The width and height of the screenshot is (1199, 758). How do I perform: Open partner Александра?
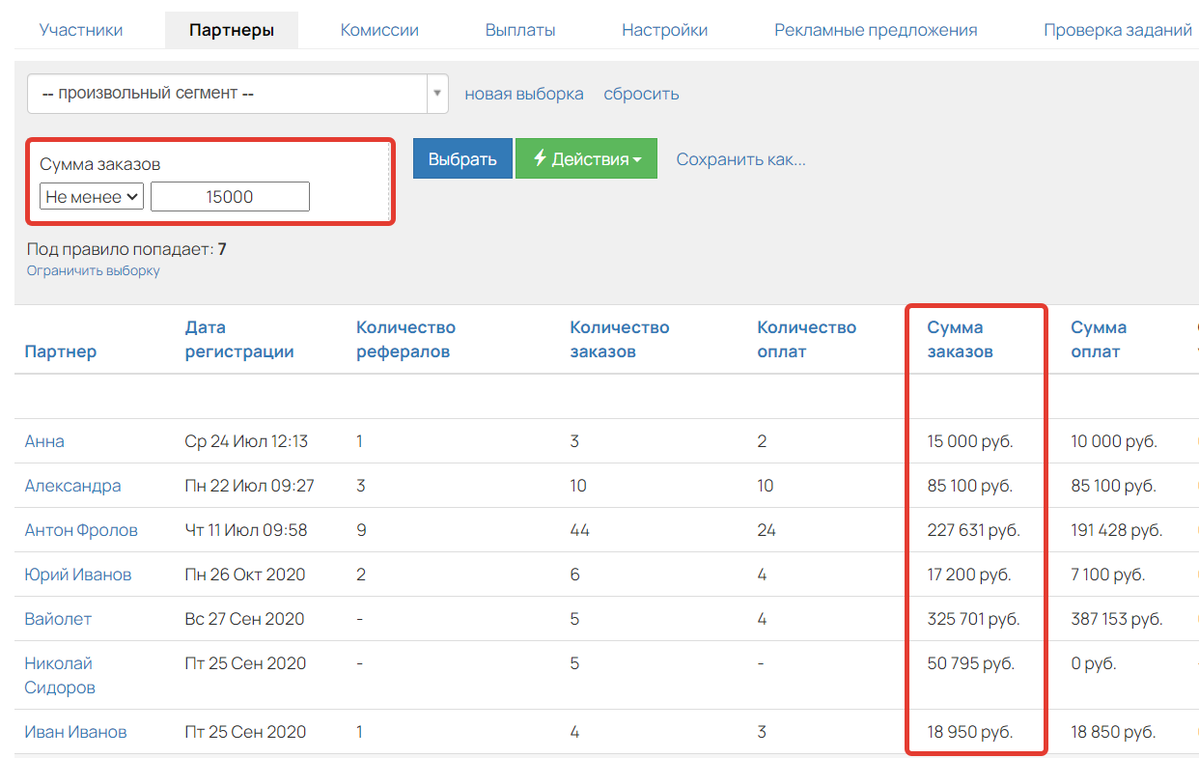pyautogui.click(x=73, y=486)
